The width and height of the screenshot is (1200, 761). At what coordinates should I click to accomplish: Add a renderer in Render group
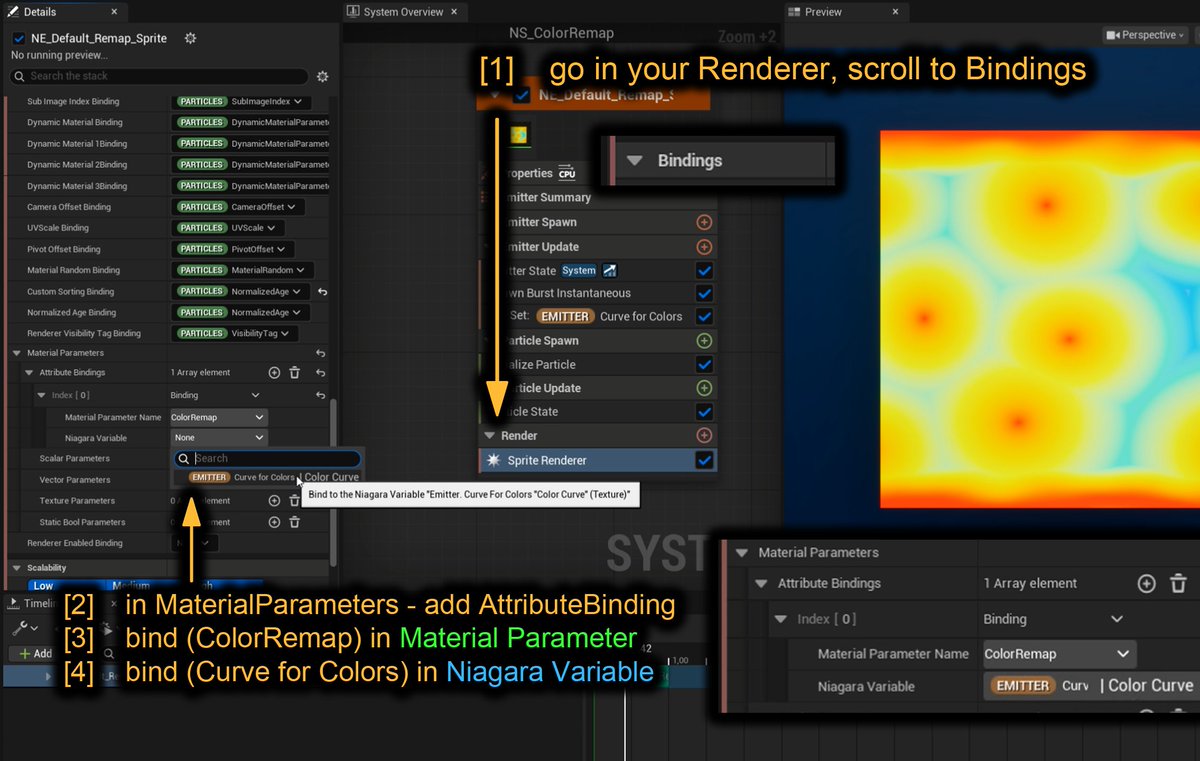[704, 436]
